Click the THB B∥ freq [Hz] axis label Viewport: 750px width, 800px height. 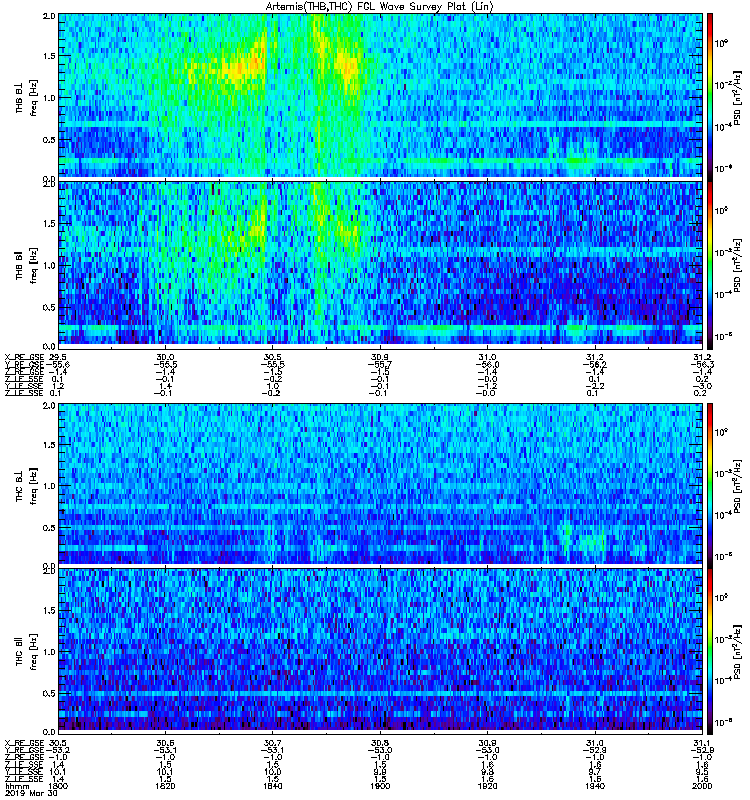(27, 265)
